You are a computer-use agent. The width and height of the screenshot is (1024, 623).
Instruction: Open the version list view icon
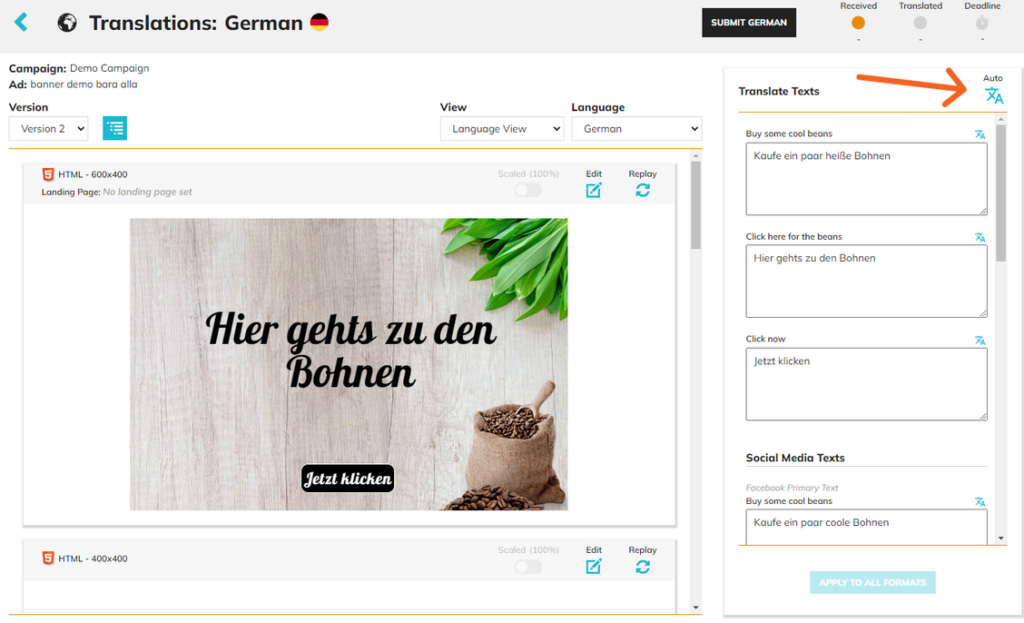click(x=115, y=128)
